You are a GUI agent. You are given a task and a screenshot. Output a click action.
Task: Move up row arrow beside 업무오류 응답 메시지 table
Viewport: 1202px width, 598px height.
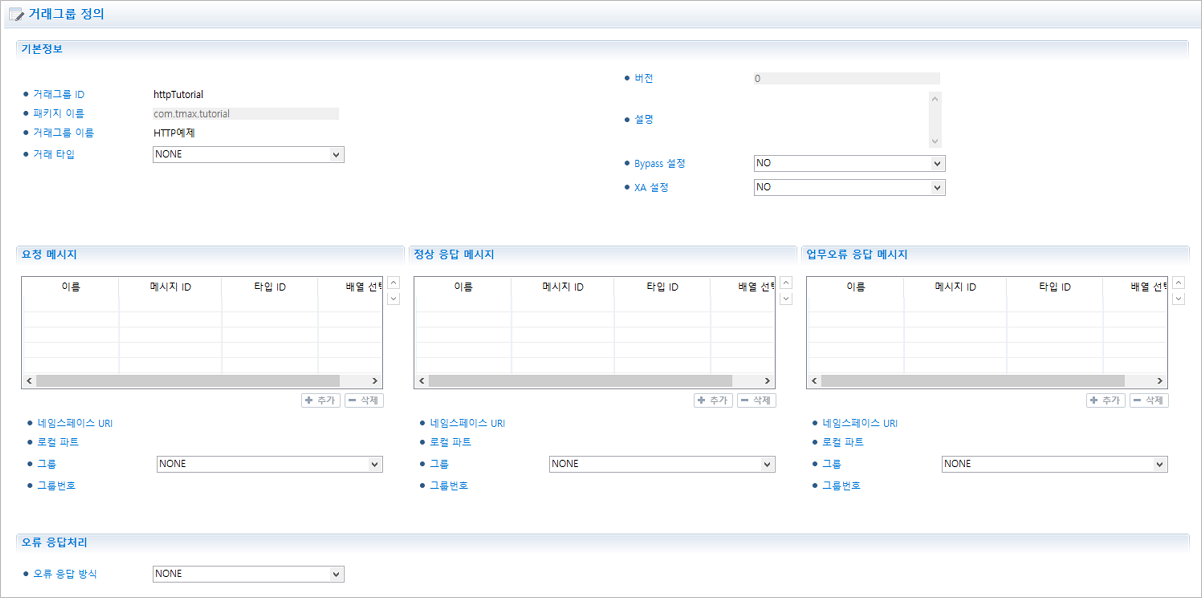tap(1178, 283)
